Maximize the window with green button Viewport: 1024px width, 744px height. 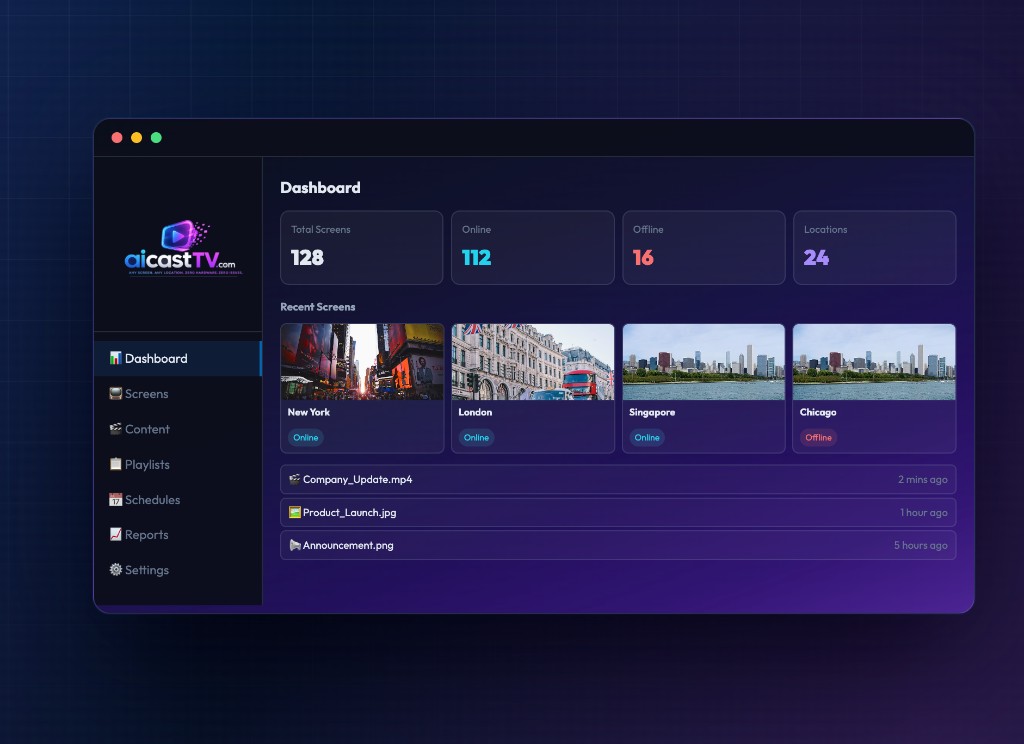coord(156,137)
